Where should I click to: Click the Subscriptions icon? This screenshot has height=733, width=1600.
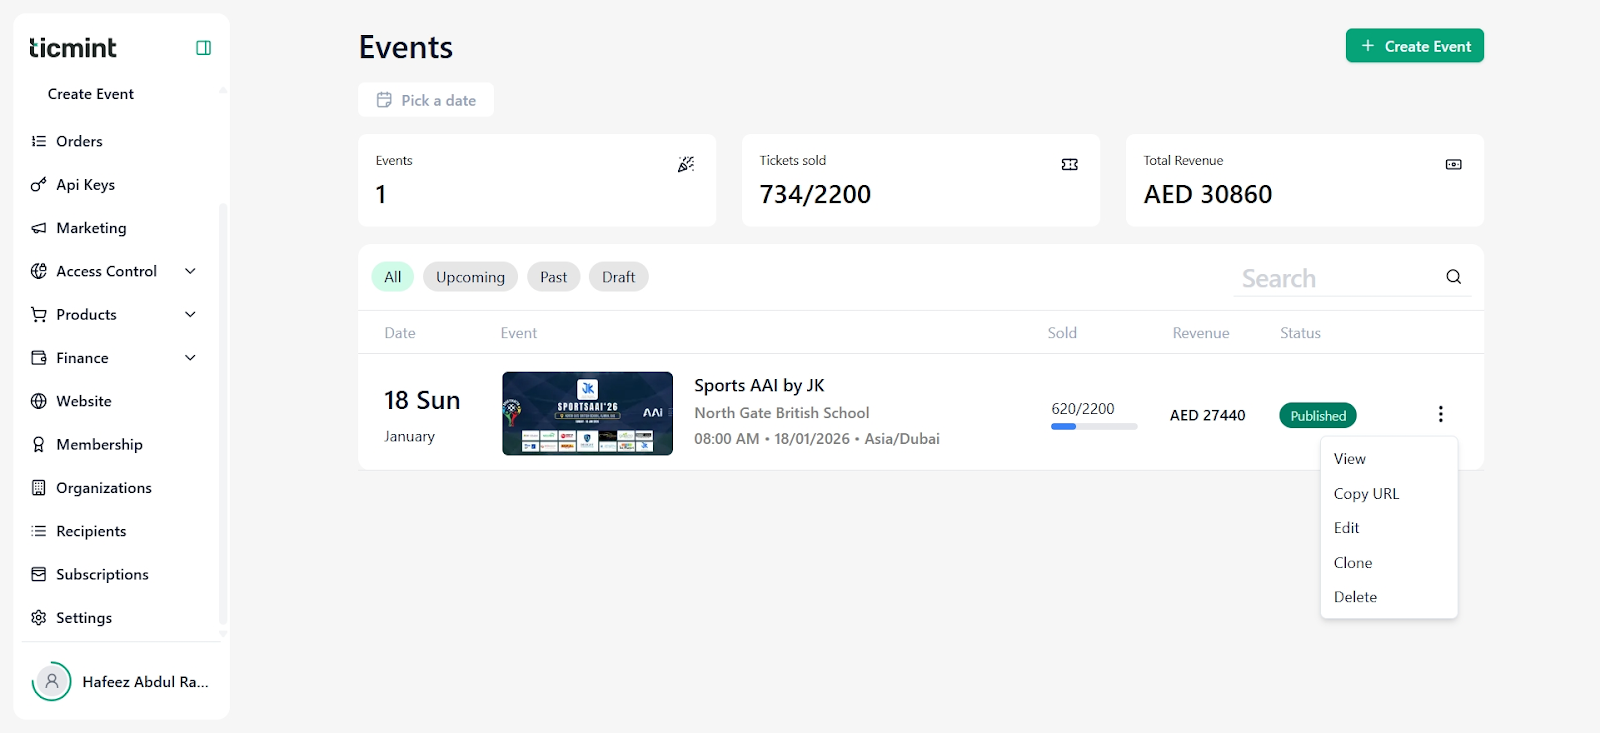click(x=39, y=574)
